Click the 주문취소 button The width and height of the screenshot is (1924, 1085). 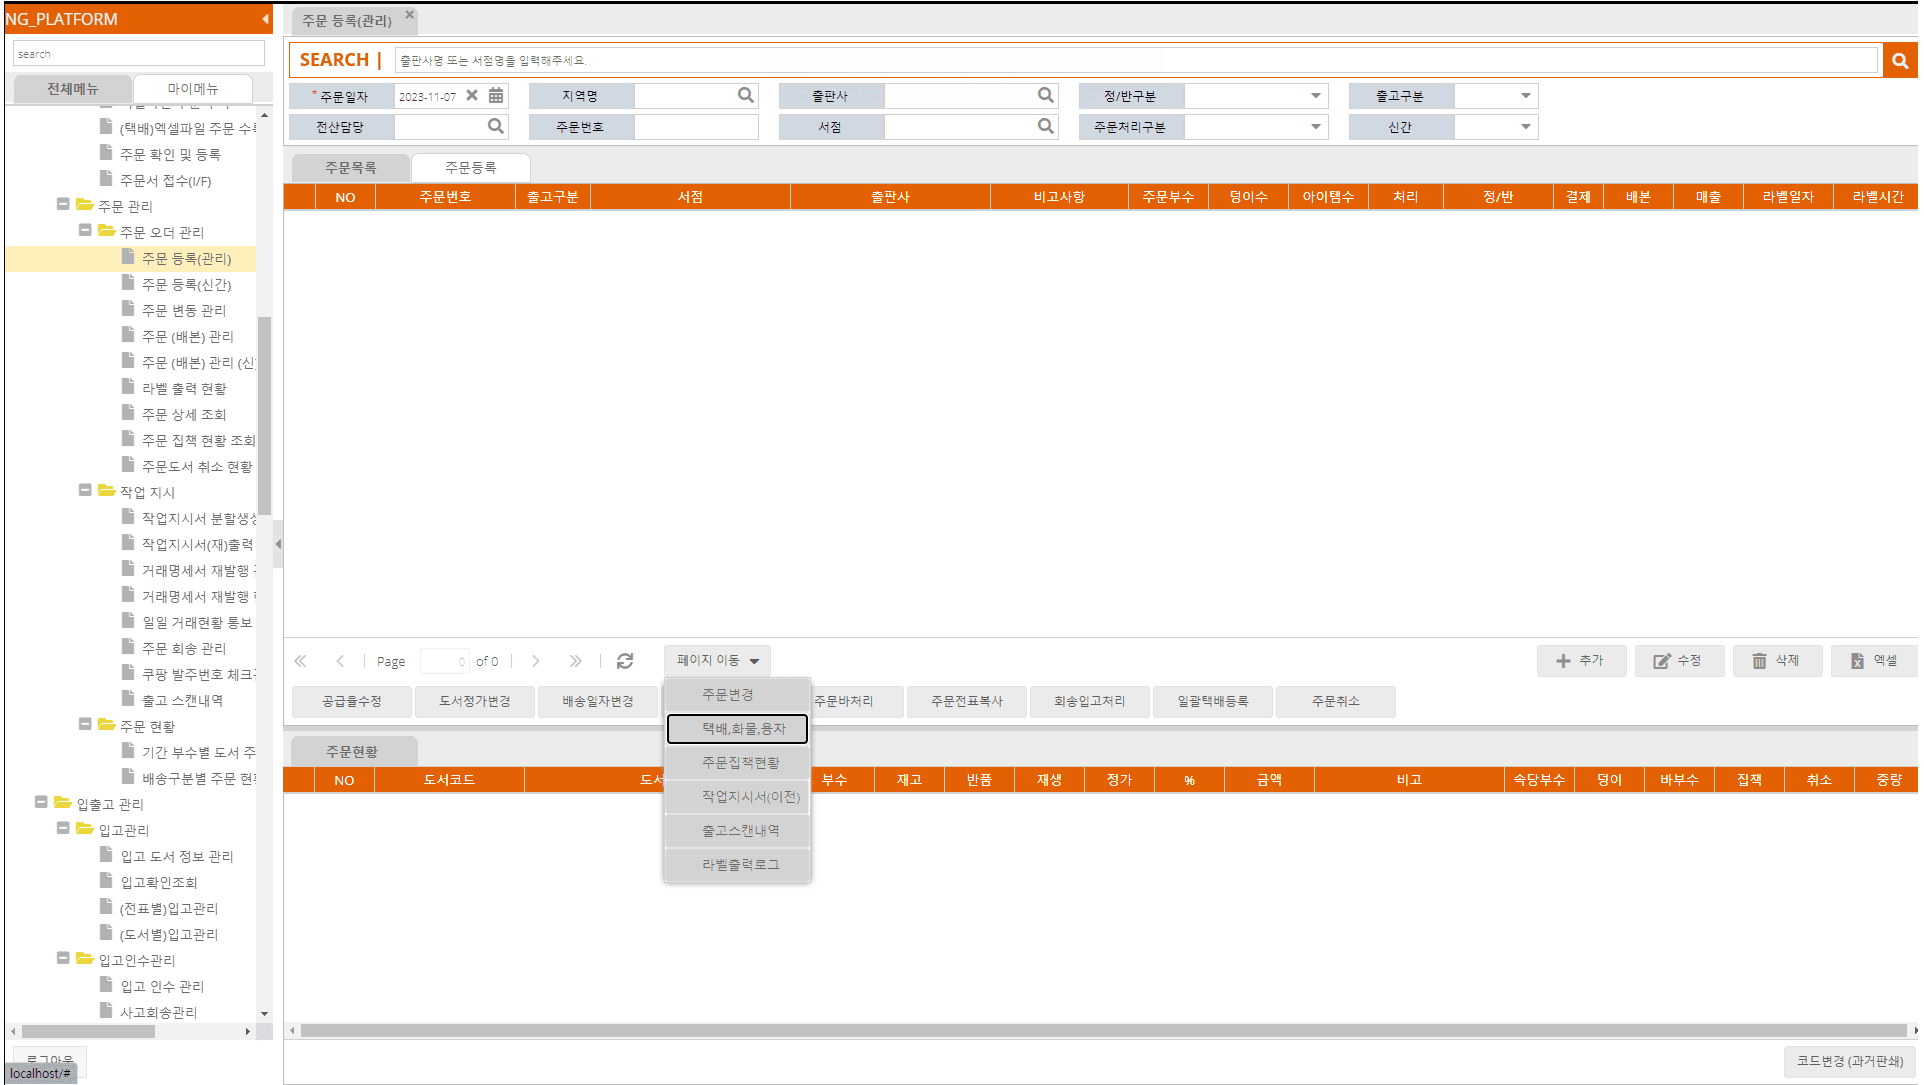point(1335,701)
